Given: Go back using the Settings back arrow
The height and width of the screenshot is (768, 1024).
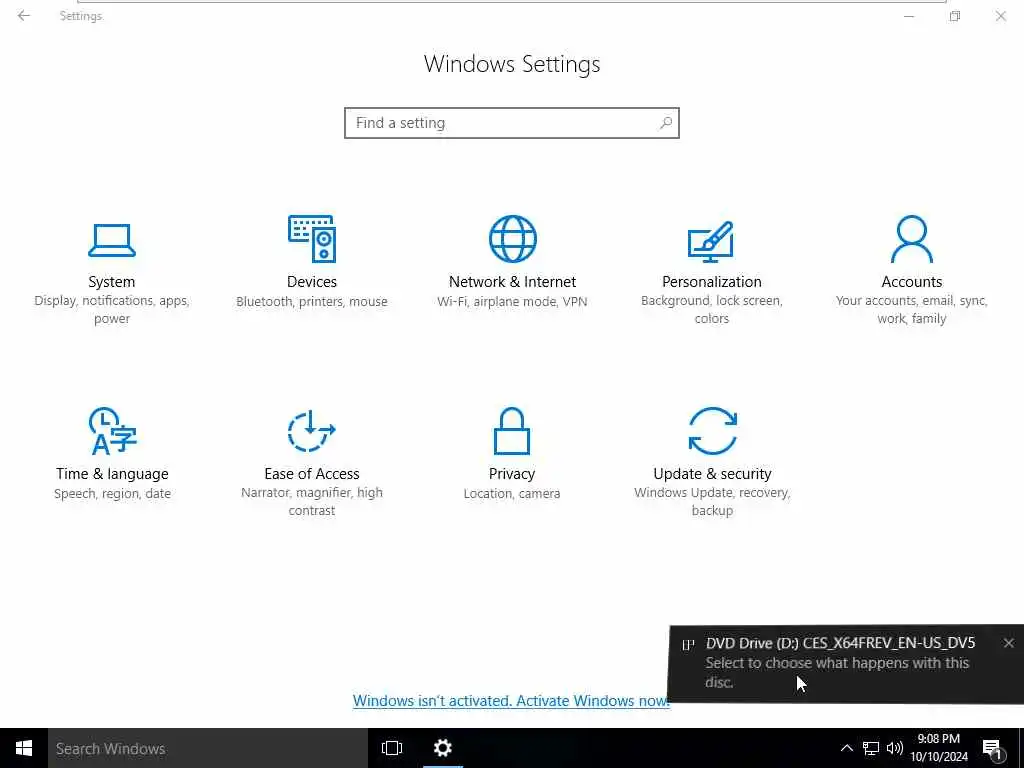Looking at the screenshot, I should 24,16.
